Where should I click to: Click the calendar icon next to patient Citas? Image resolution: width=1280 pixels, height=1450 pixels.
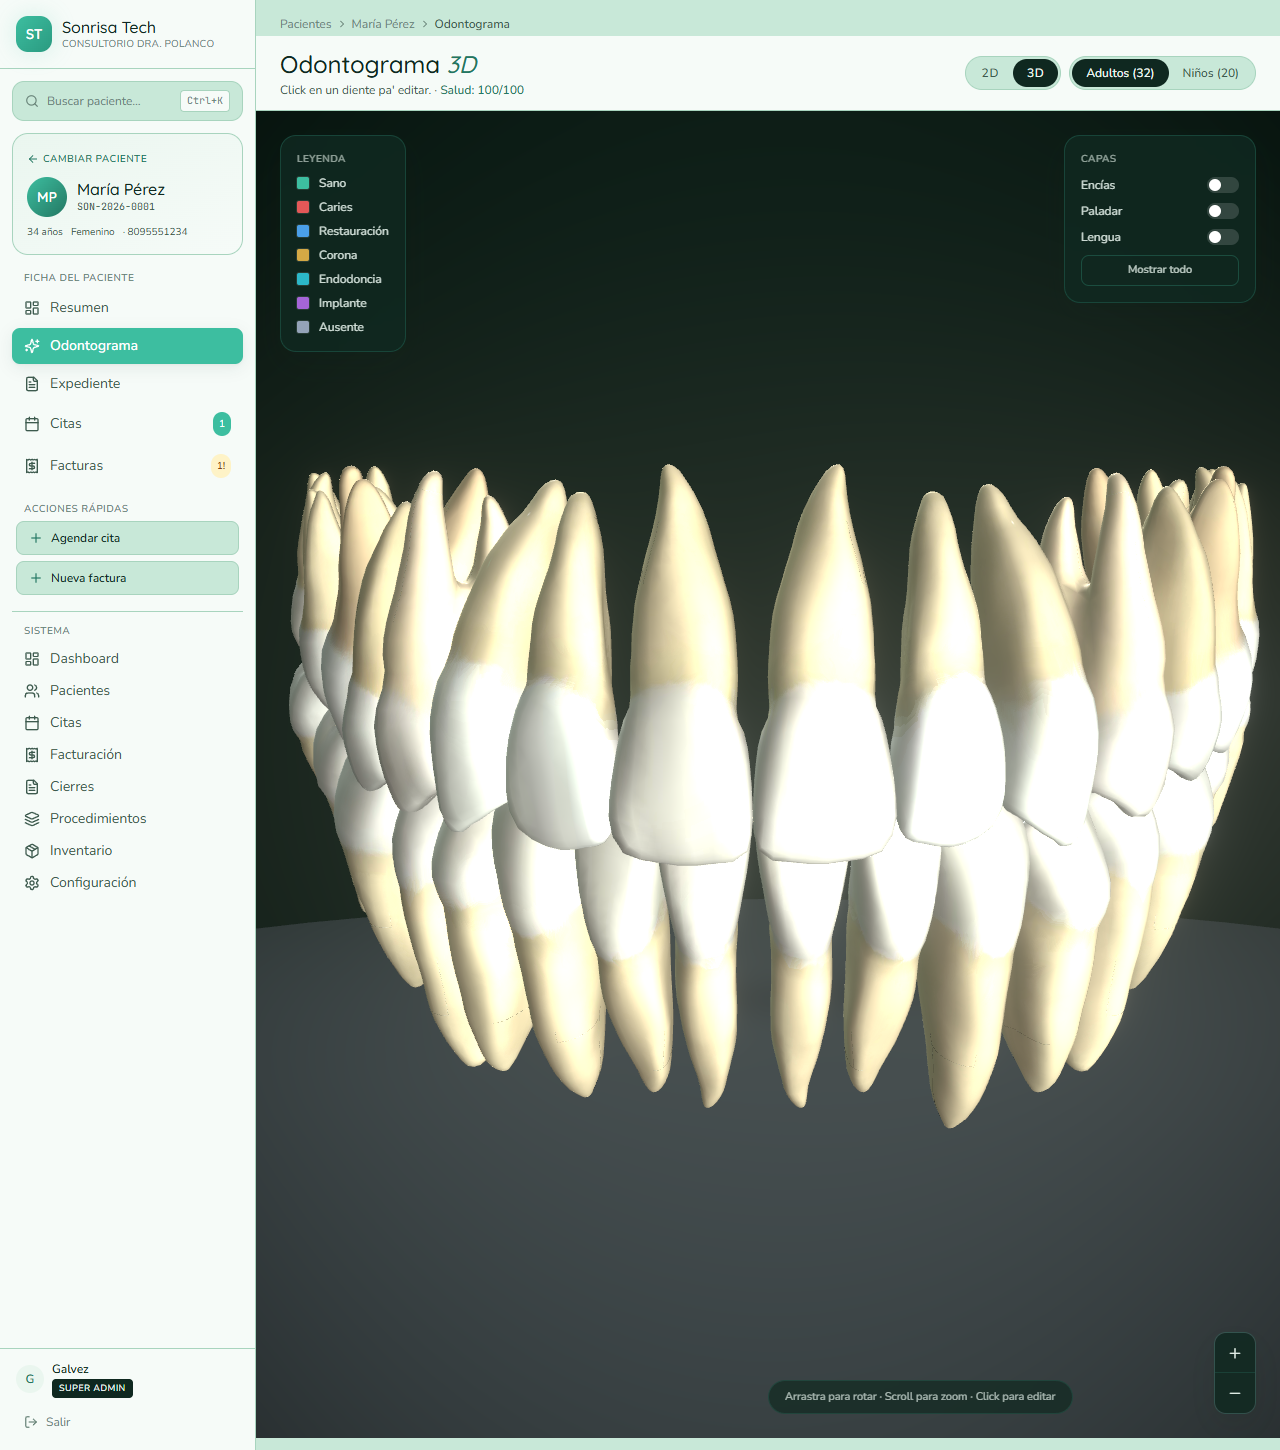(x=32, y=424)
